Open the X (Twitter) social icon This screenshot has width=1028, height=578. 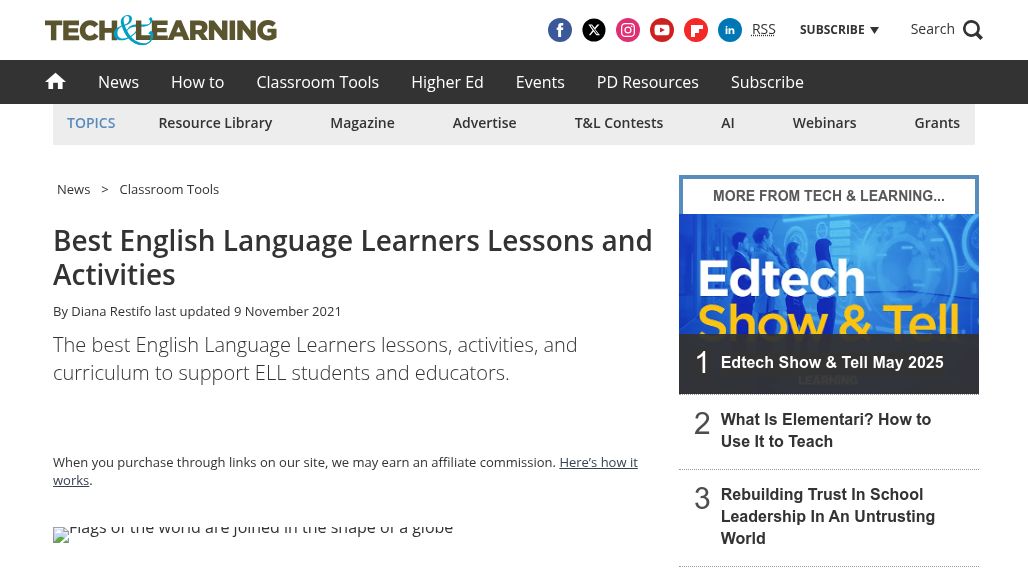[594, 30]
